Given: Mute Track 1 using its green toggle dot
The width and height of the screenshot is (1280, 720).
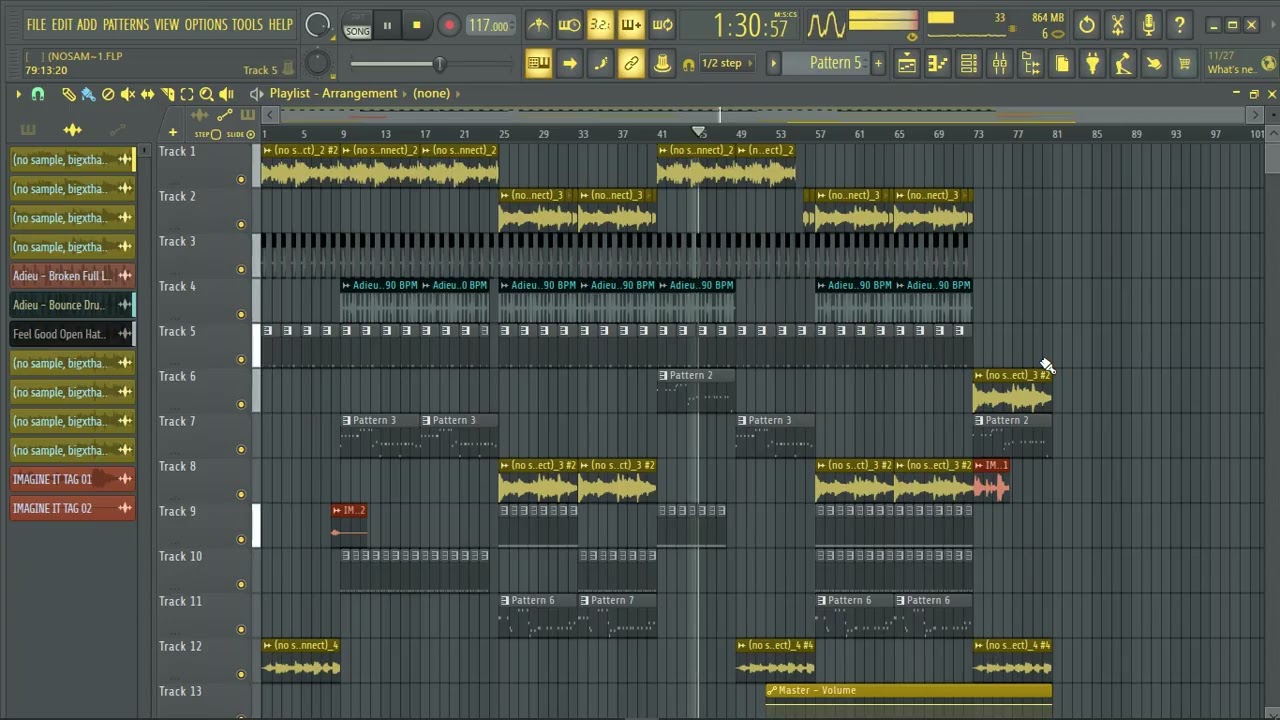Looking at the screenshot, I should click(241, 180).
